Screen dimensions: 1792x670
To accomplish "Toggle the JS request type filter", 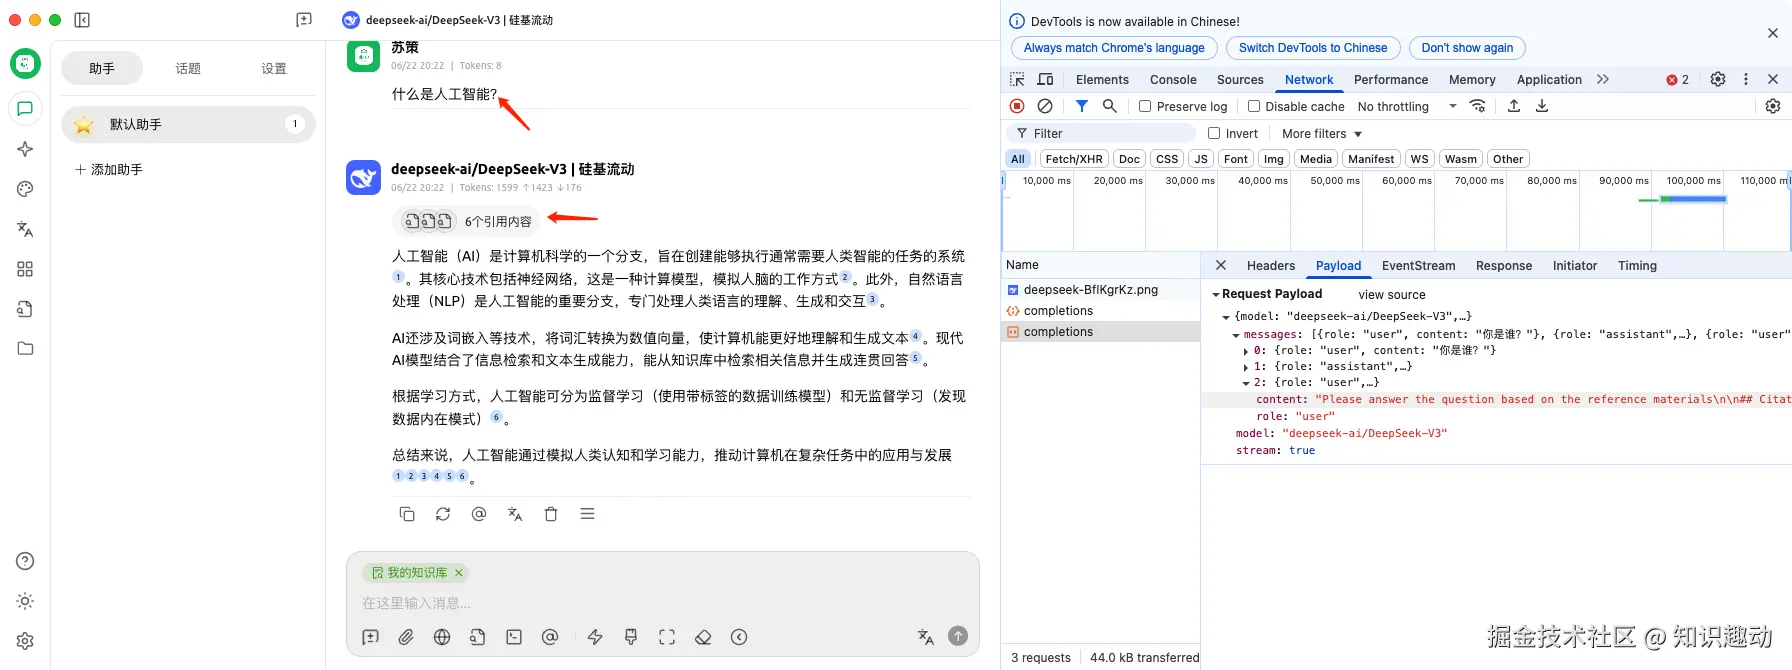I will pyautogui.click(x=1201, y=159).
